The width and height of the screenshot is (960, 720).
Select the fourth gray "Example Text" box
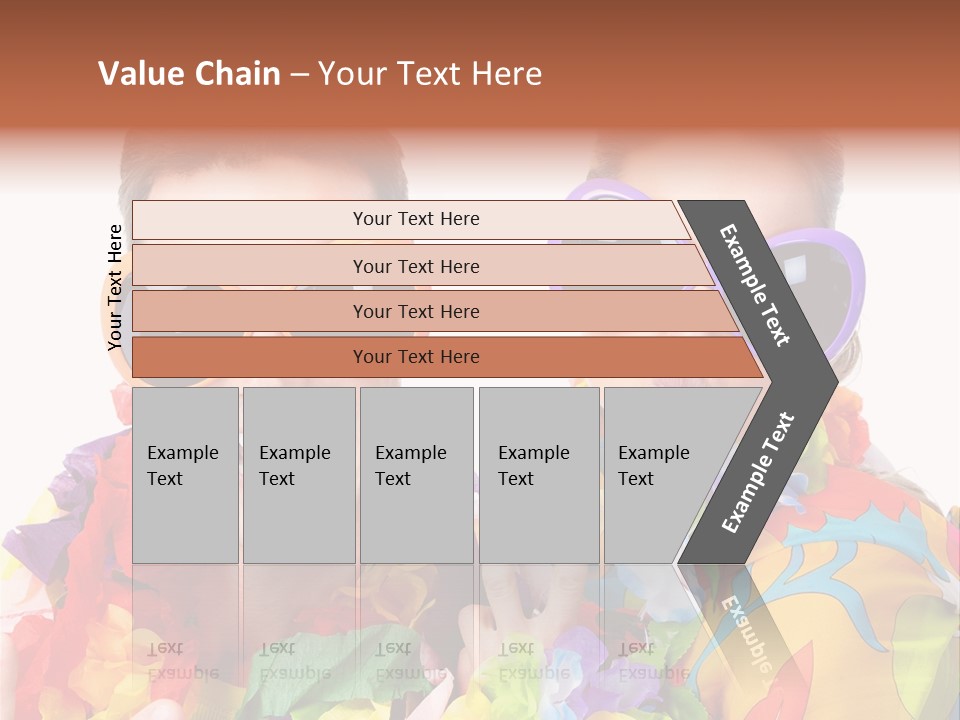click(538, 475)
